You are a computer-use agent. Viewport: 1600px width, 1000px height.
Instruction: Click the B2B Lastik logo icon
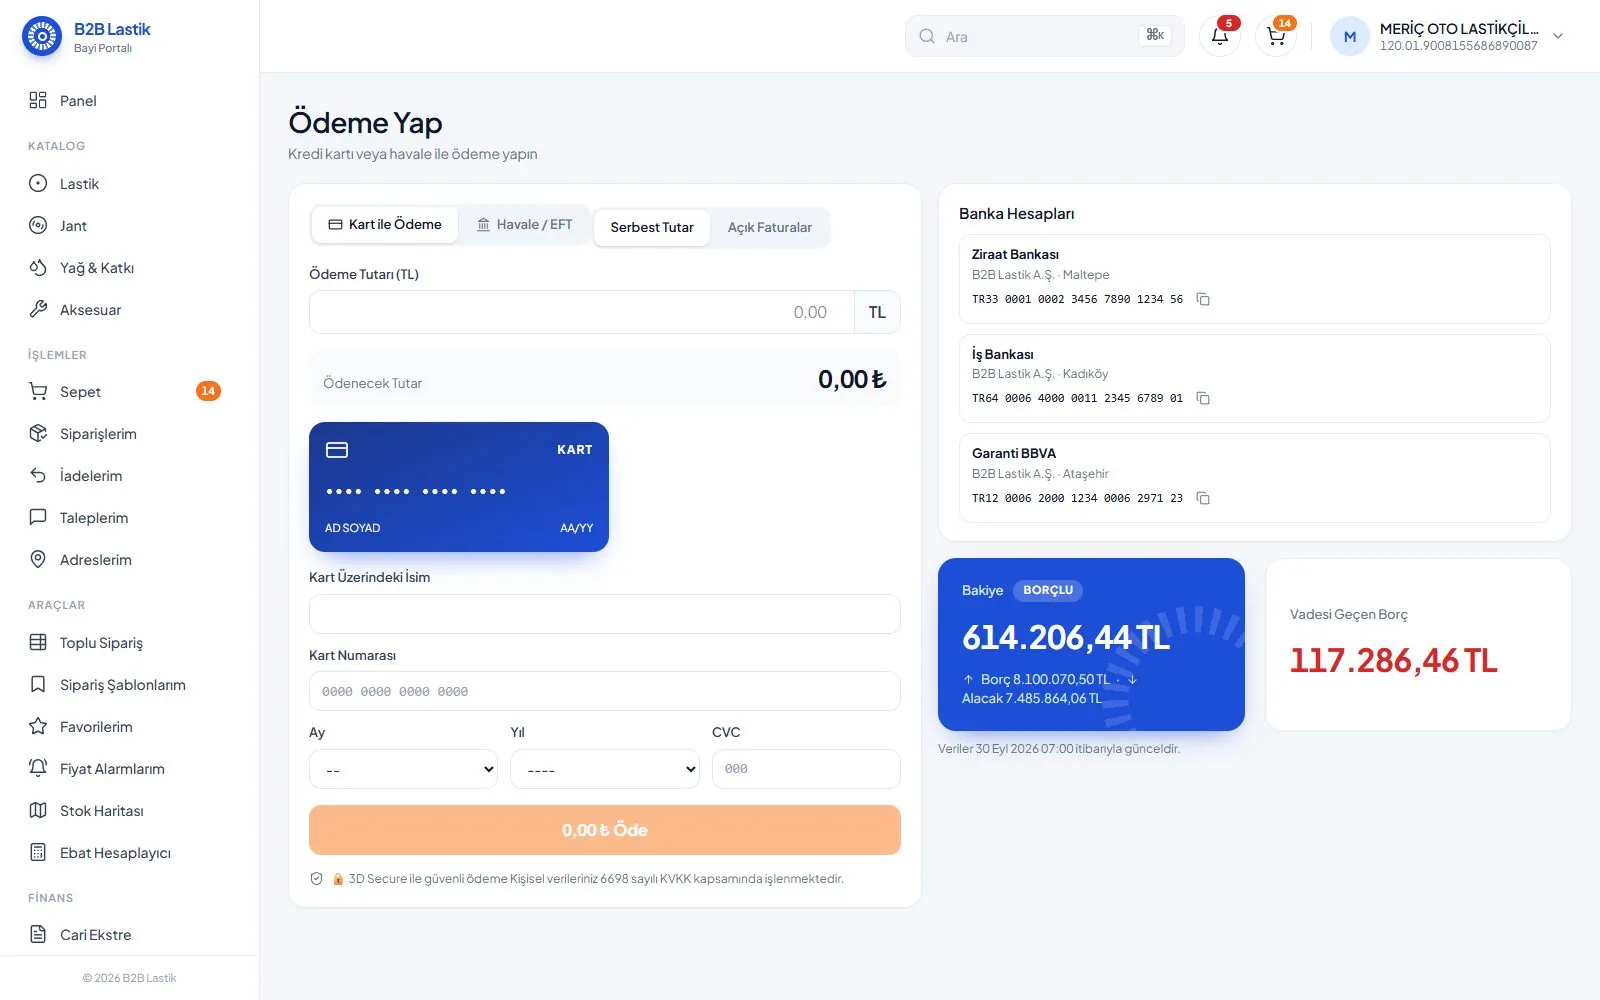(x=42, y=37)
